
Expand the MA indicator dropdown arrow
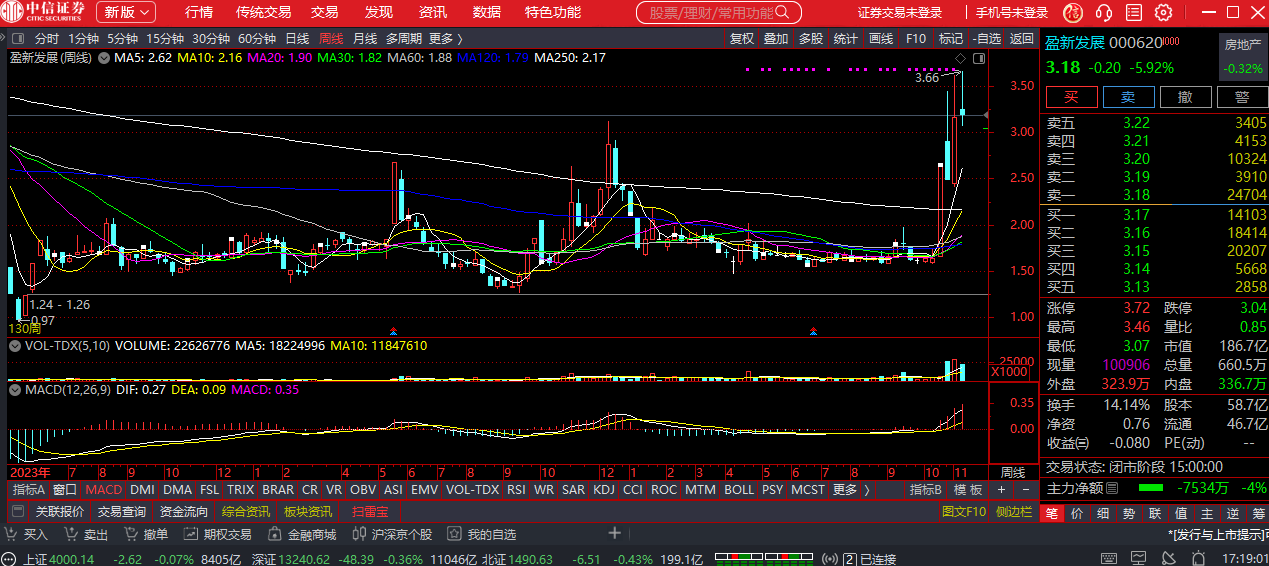104,58
